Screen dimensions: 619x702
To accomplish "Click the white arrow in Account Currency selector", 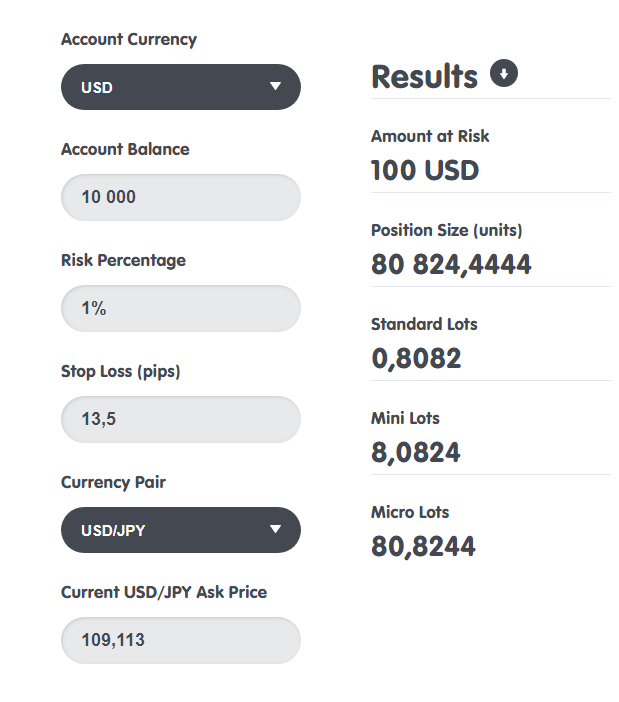I will click(x=275, y=87).
